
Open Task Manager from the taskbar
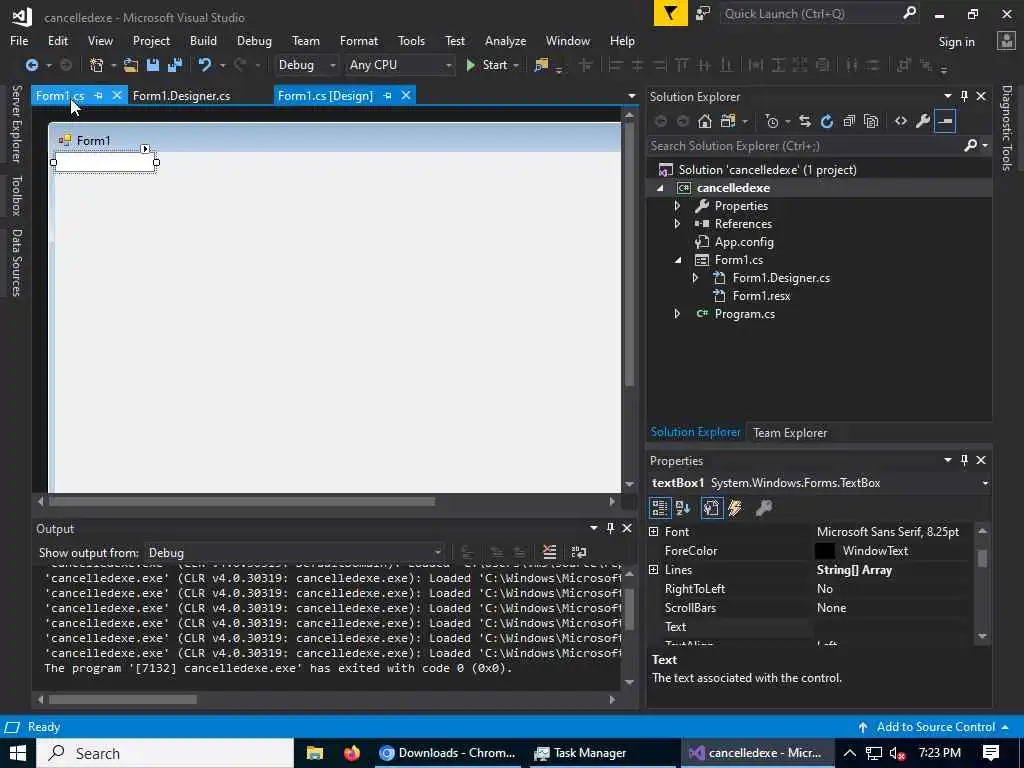[x=581, y=753]
